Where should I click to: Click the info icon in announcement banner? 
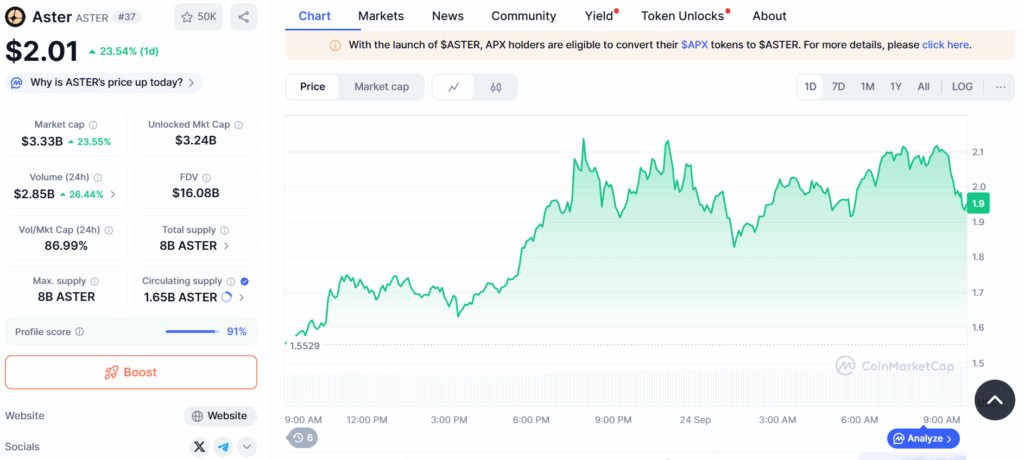click(335, 45)
